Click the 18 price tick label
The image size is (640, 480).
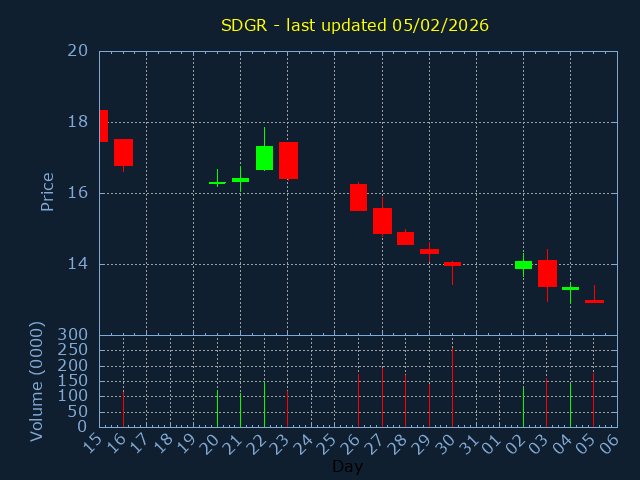[79, 122]
